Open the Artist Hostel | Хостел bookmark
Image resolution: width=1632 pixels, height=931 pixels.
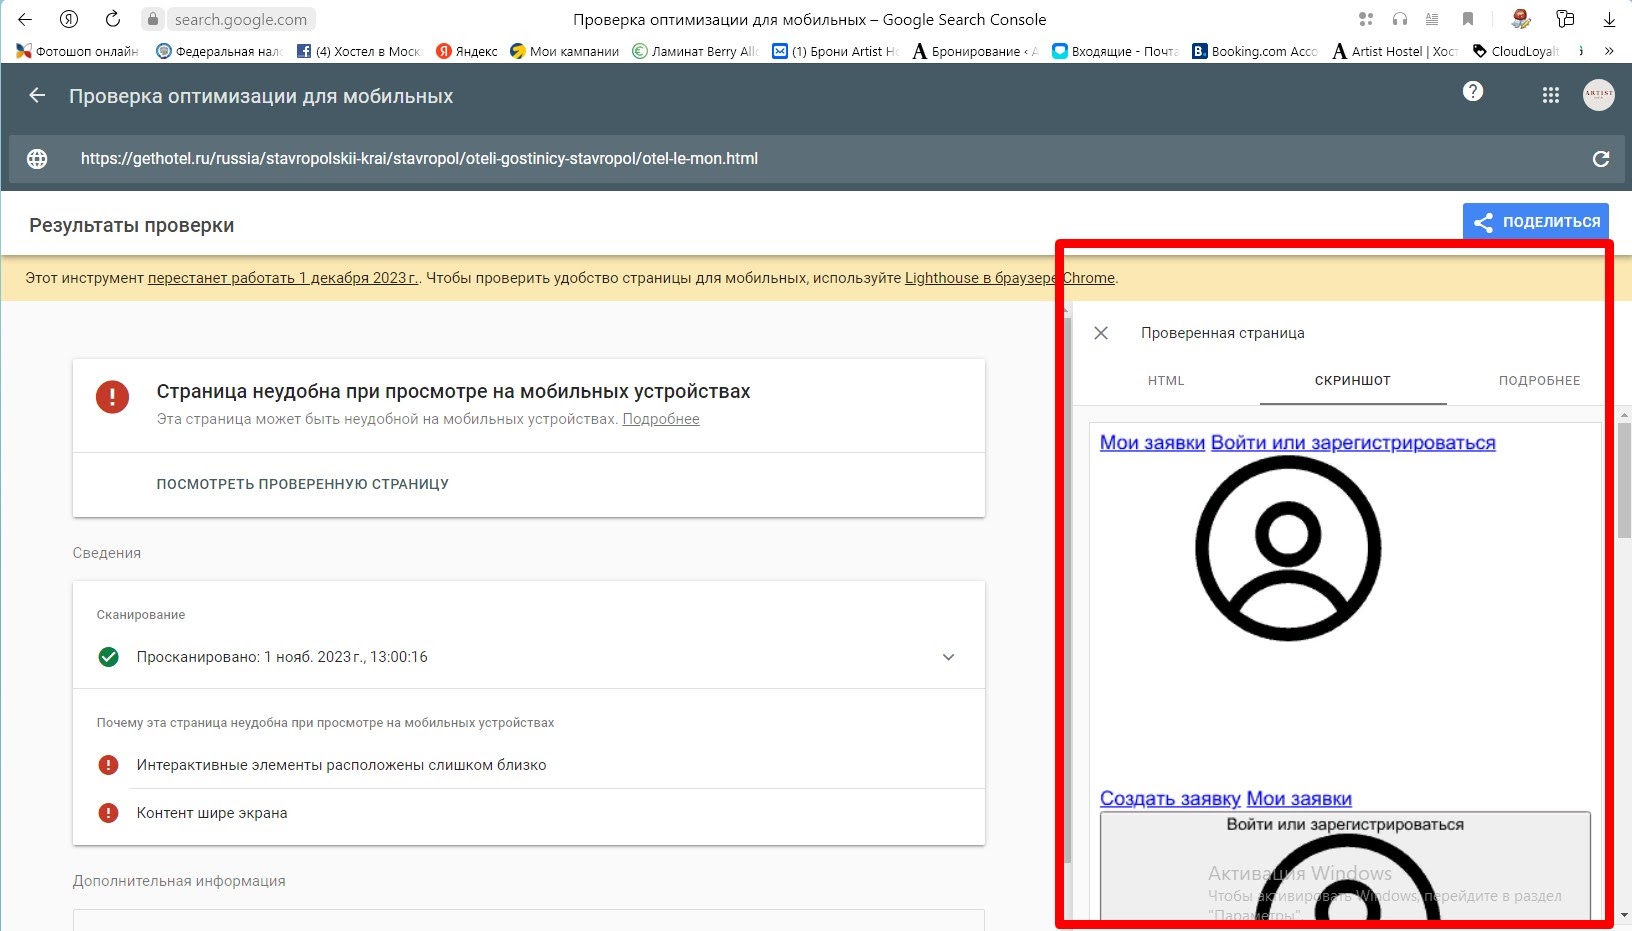(x=1396, y=51)
